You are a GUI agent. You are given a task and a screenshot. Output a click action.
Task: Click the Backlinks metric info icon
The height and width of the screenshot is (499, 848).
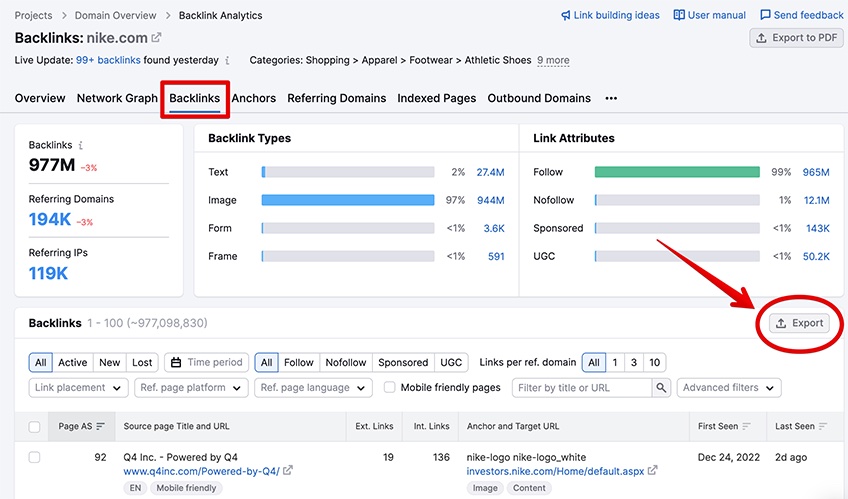click(81, 145)
